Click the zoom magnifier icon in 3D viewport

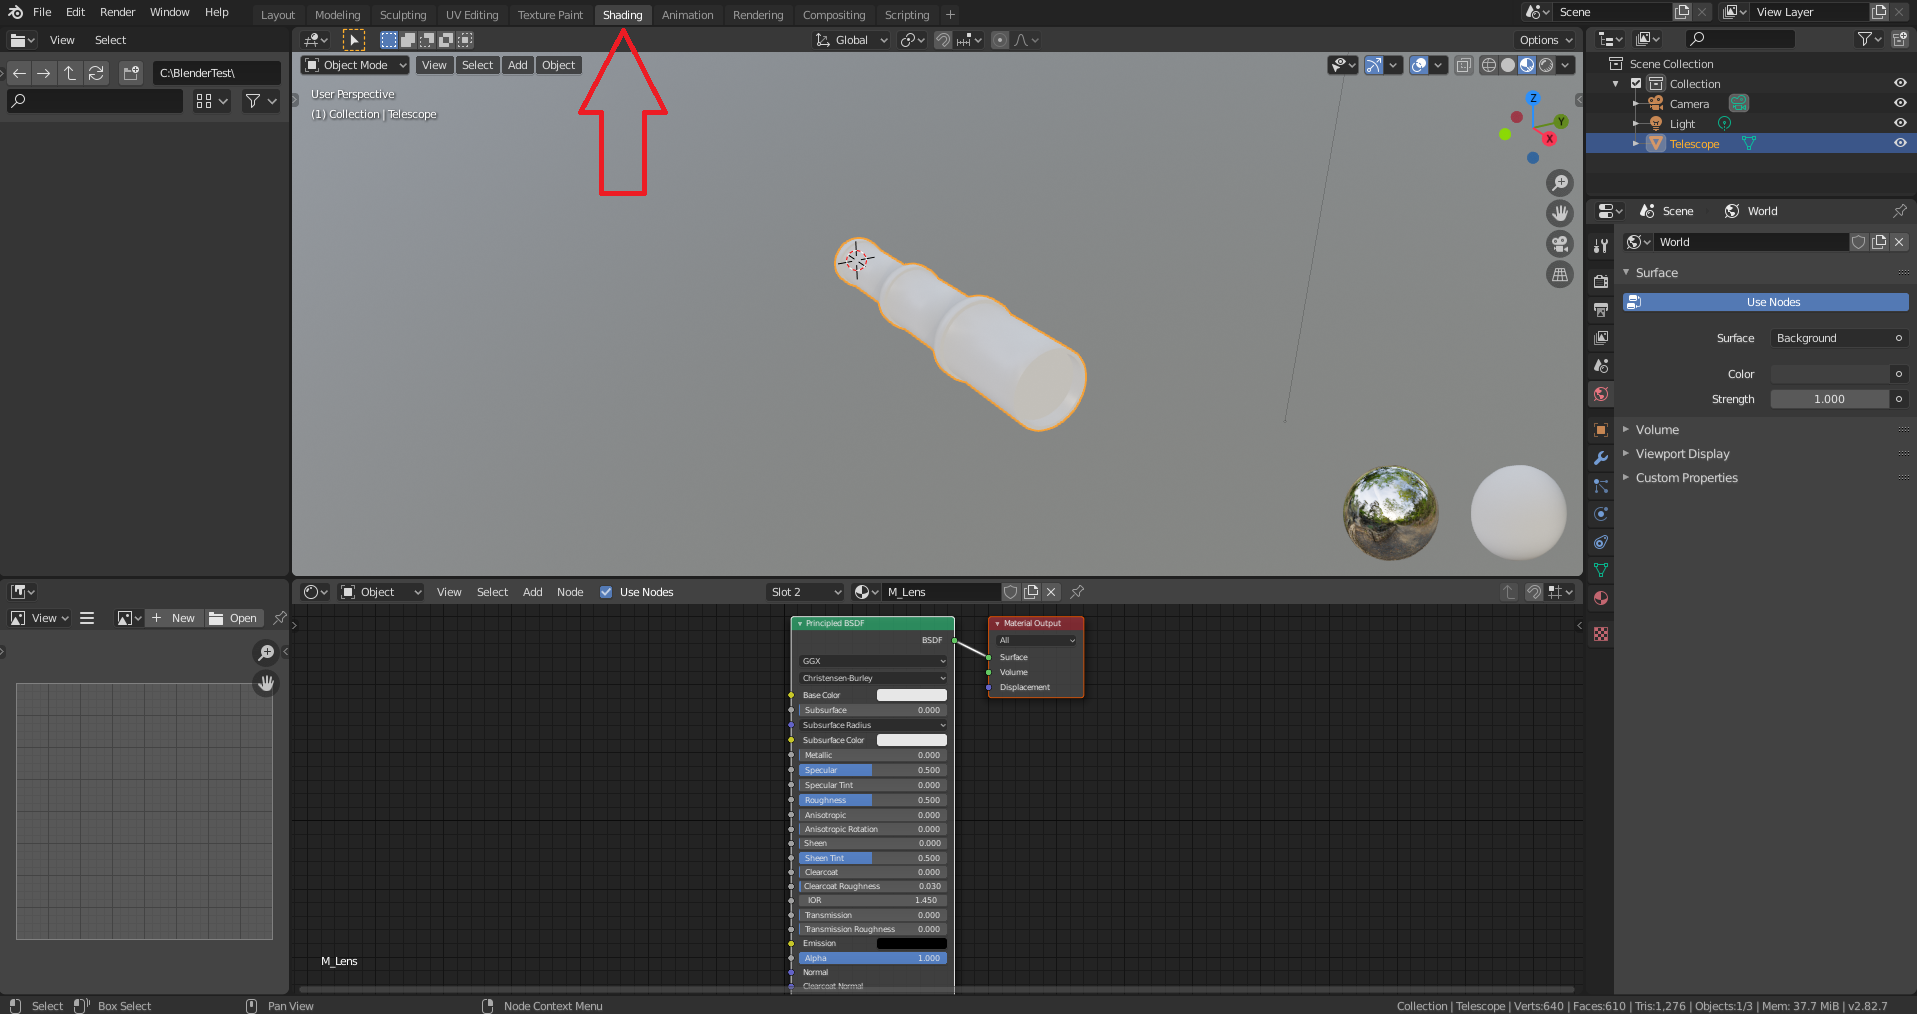(x=1559, y=183)
